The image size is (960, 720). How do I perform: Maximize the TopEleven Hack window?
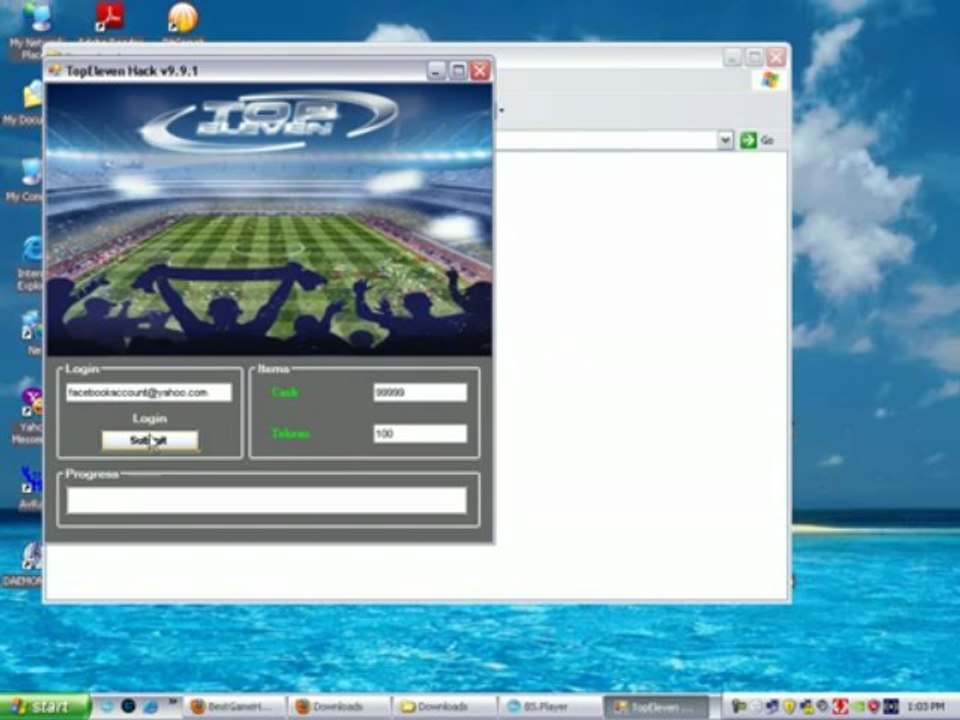458,71
